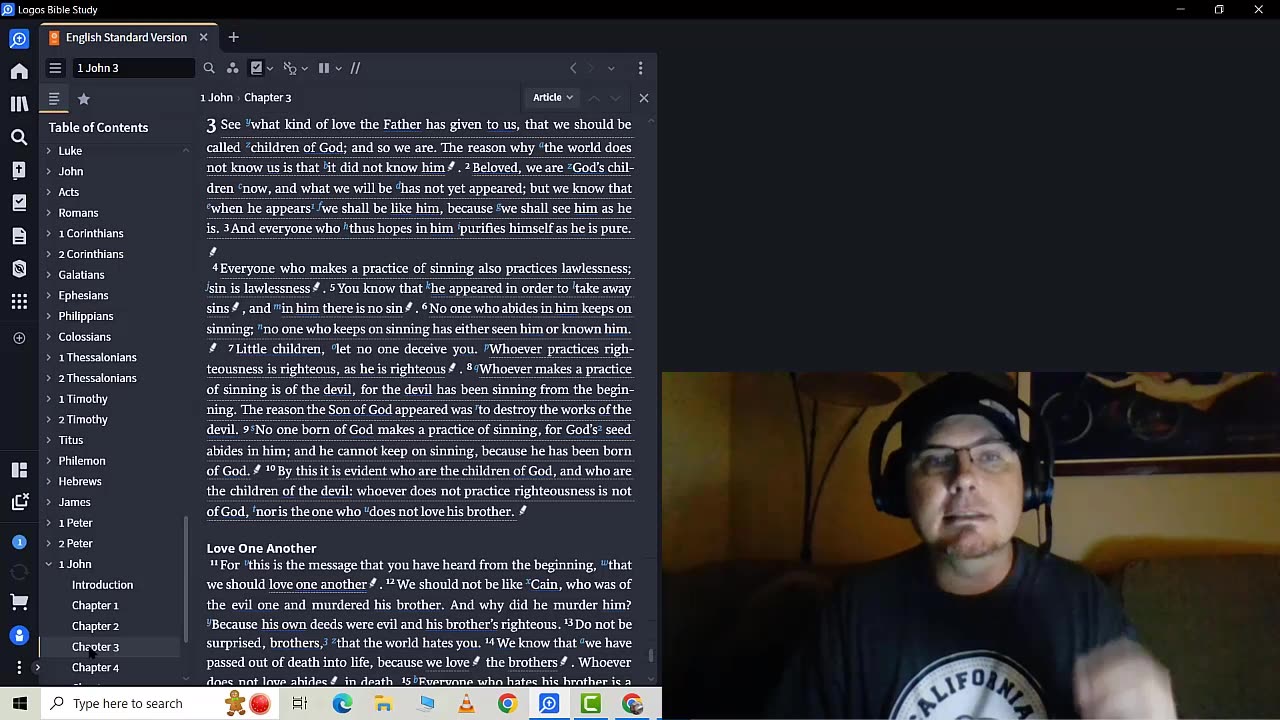Open the Layouts icon in sidebar
Image resolution: width=1280 pixels, height=720 pixels.
19,470
